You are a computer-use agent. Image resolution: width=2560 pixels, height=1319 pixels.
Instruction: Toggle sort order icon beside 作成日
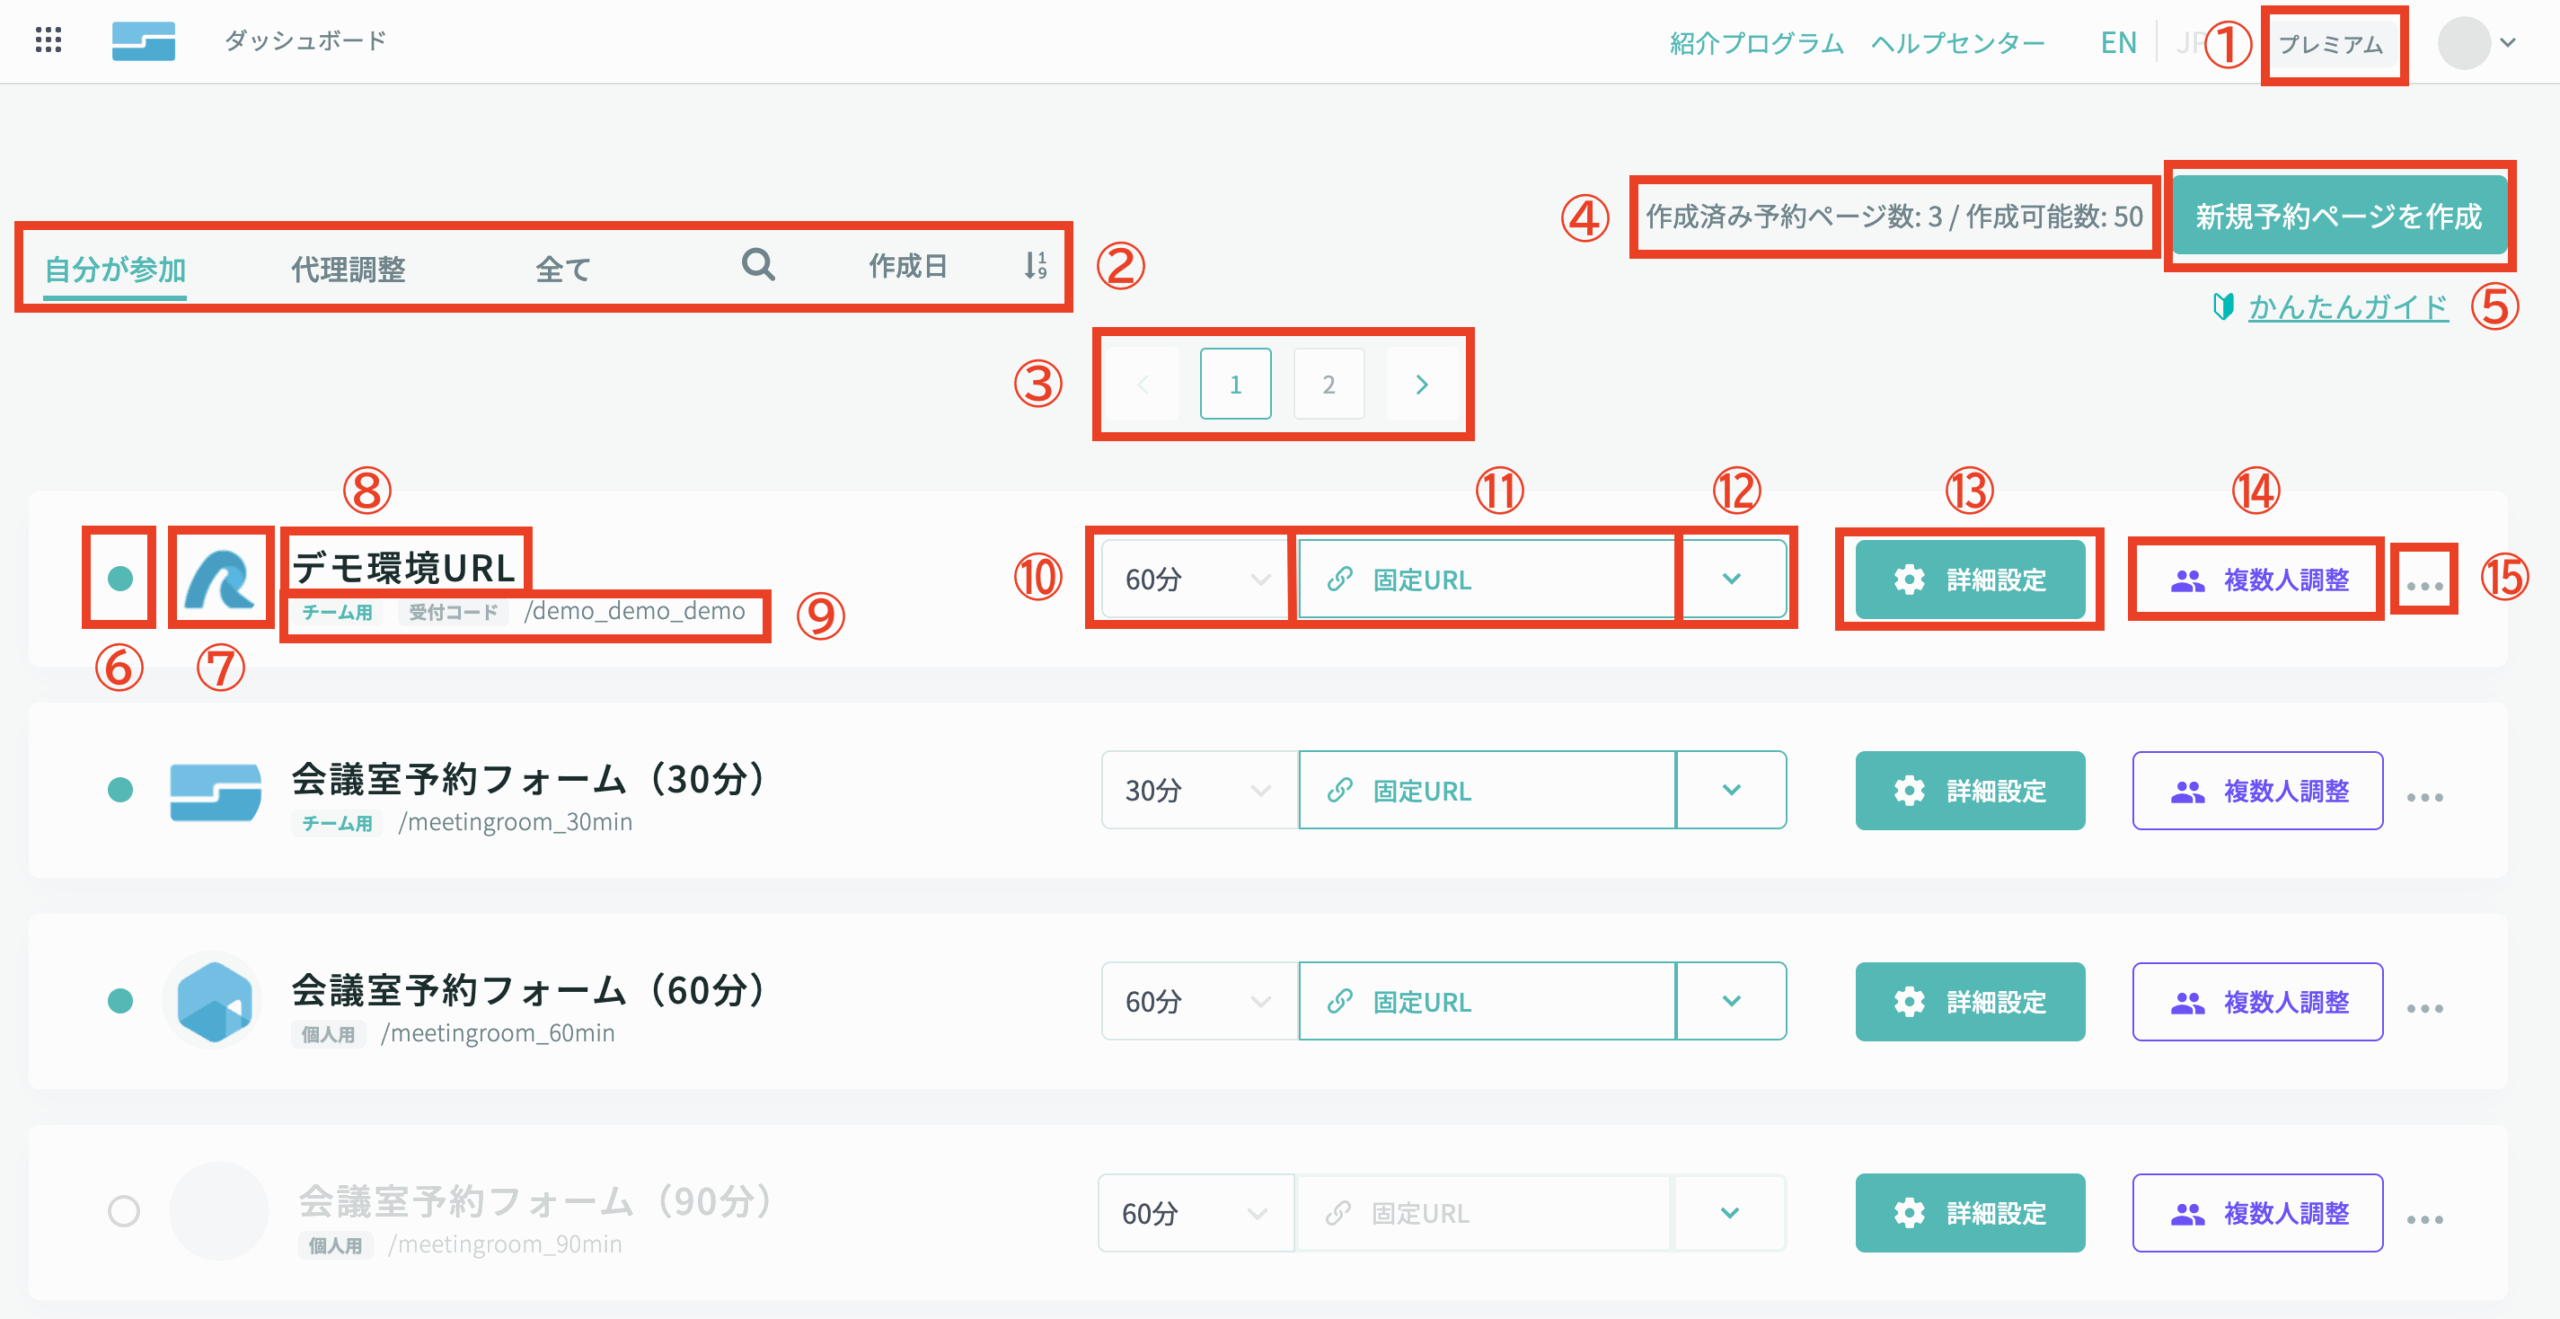(1035, 265)
